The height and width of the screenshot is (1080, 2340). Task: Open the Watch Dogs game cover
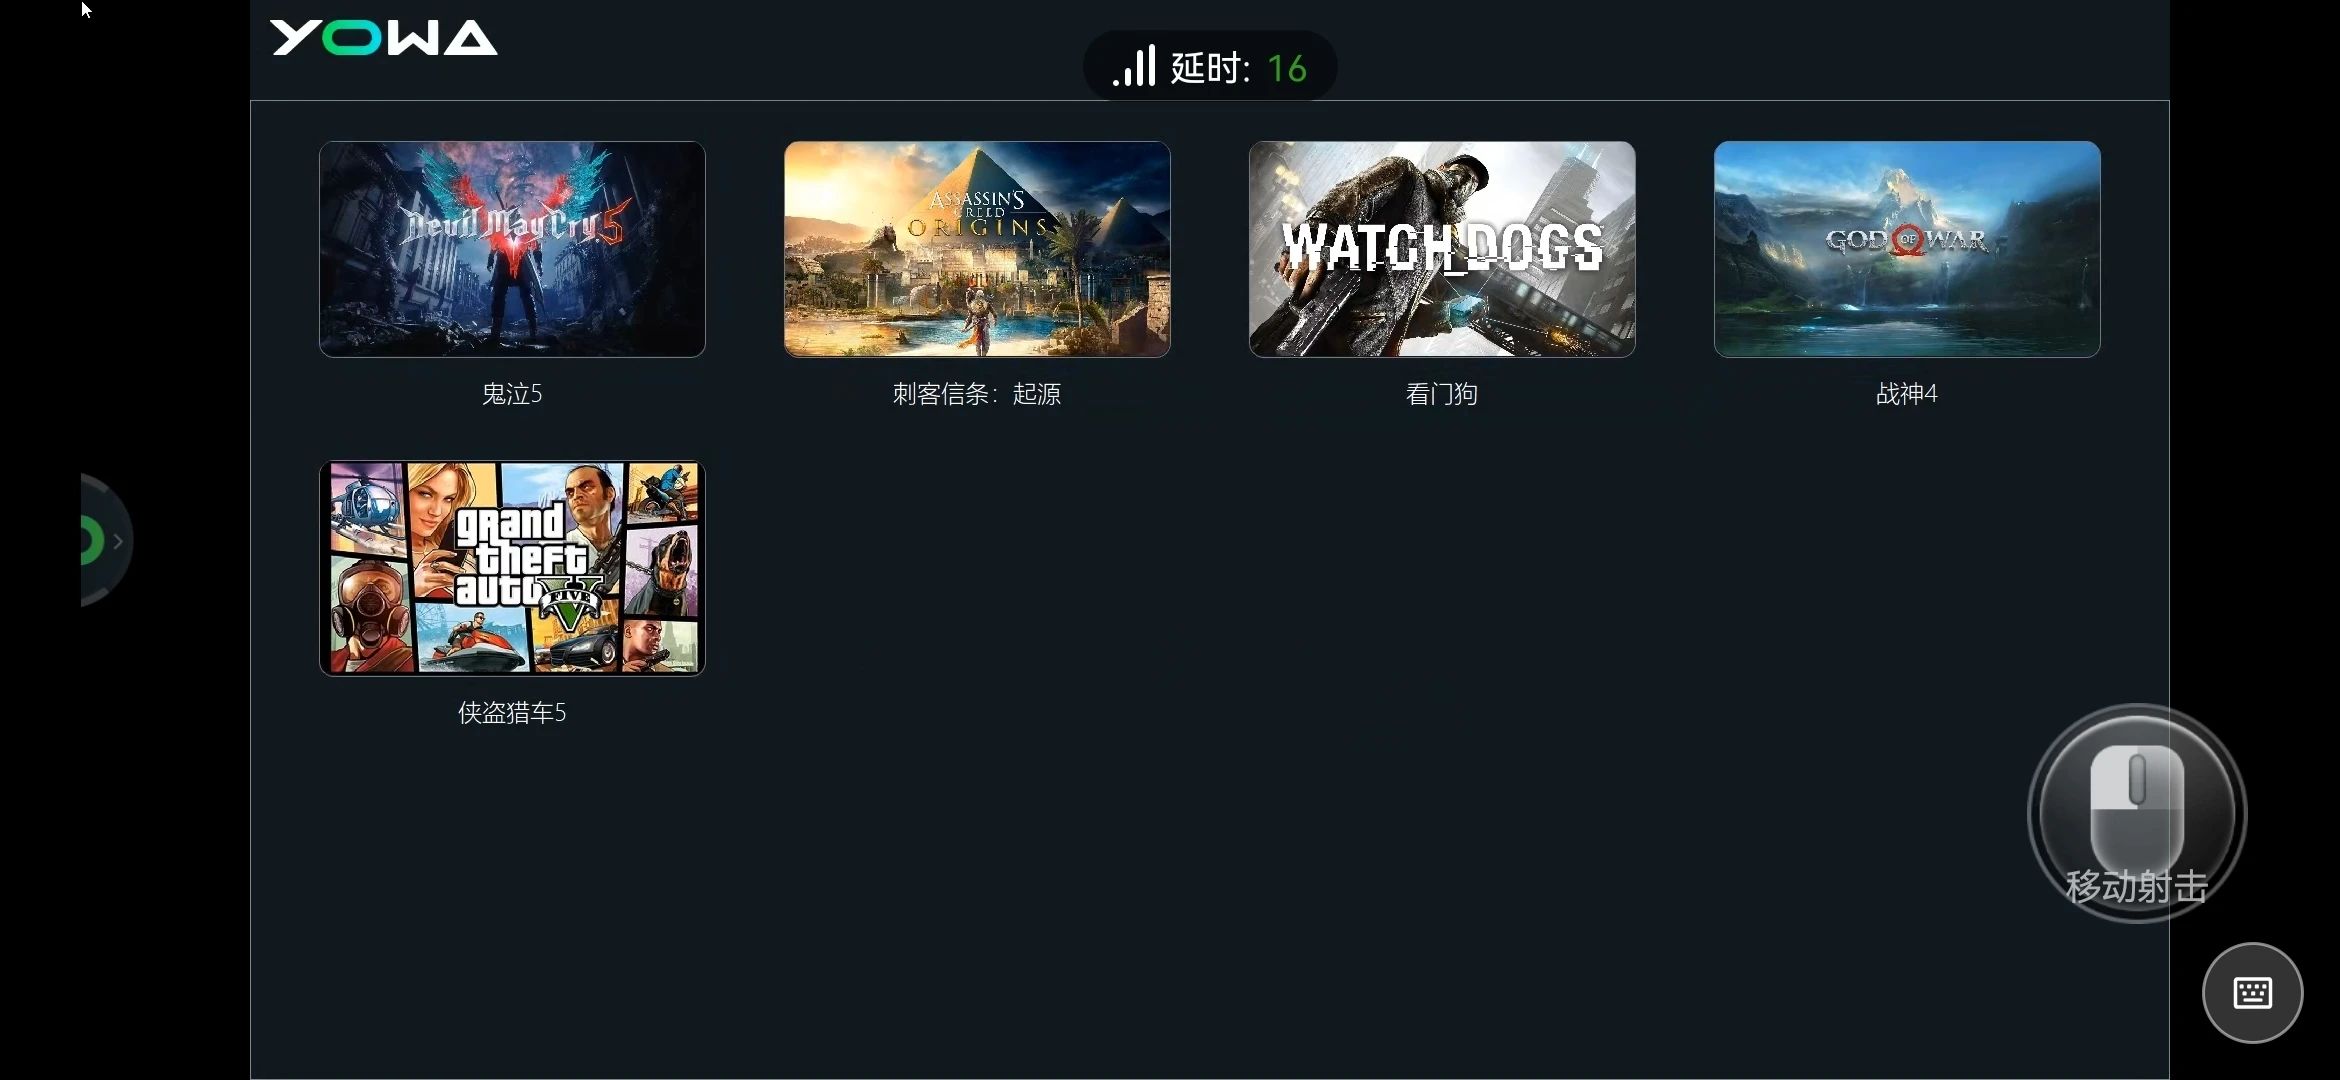[1442, 249]
